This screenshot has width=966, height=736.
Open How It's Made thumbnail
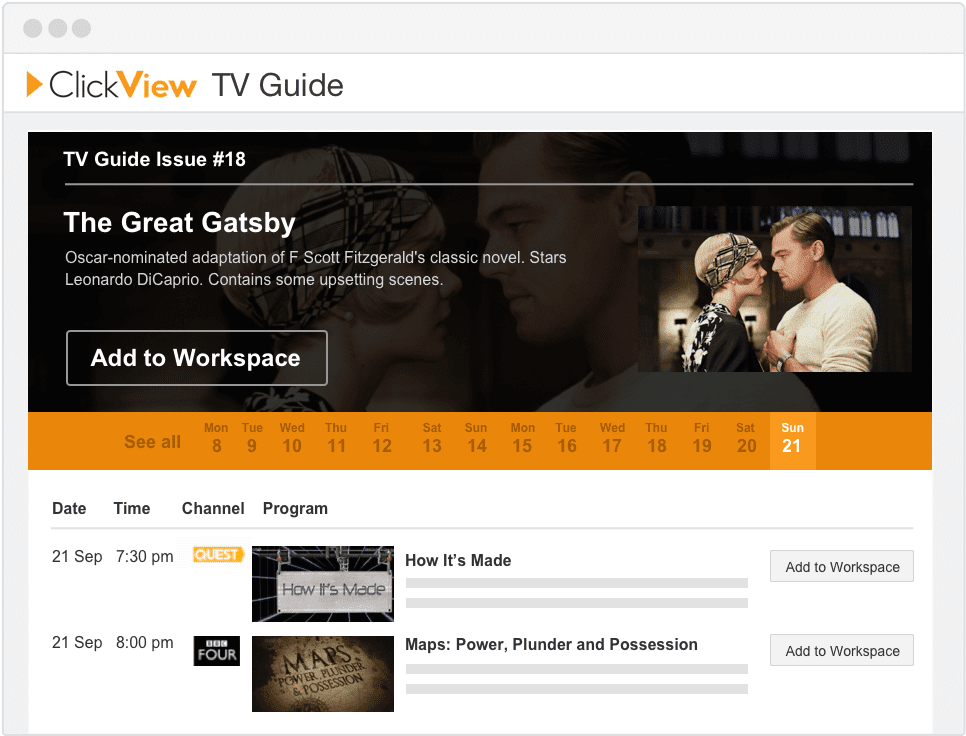coord(323,584)
